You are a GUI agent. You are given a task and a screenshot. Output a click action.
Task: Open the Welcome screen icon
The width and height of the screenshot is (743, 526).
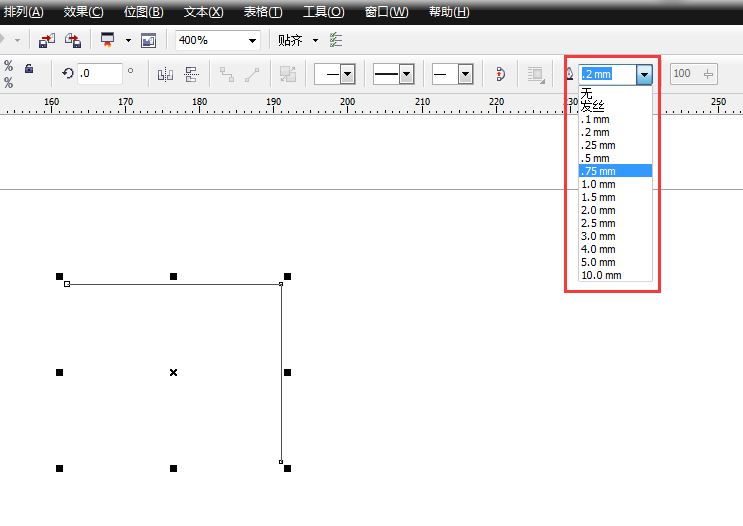point(148,41)
